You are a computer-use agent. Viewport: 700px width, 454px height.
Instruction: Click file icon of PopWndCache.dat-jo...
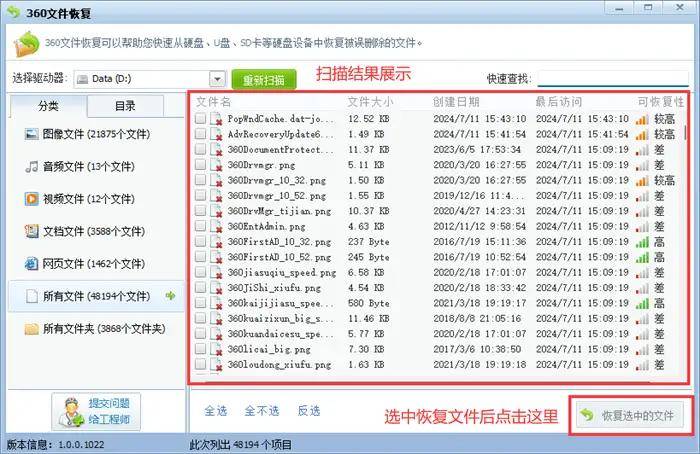217,120
